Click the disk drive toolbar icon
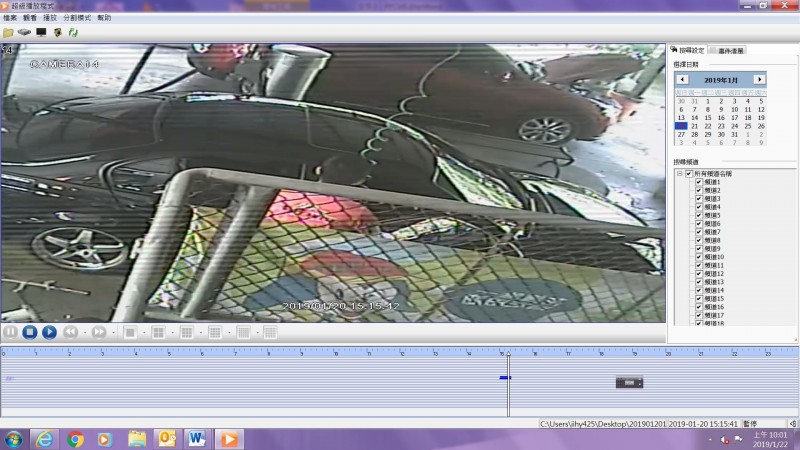Screen dimensions: 800x450 24,32
